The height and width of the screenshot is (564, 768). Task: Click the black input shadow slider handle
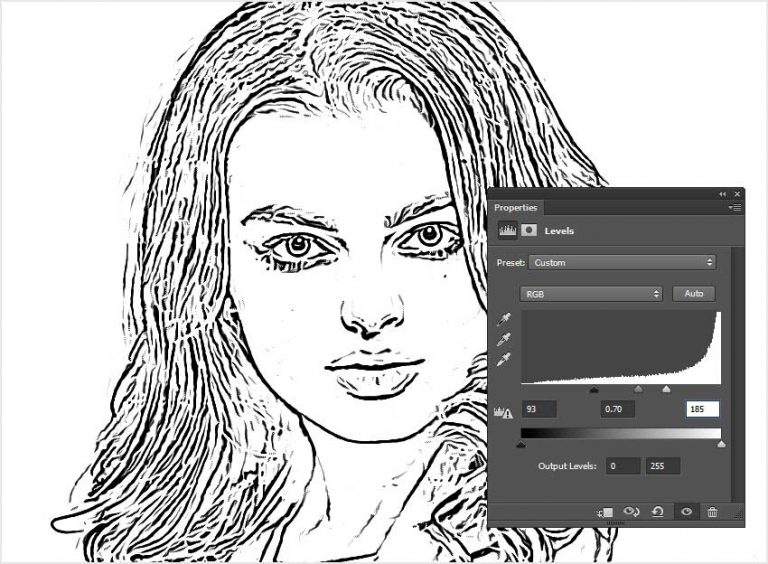(594, 390)
